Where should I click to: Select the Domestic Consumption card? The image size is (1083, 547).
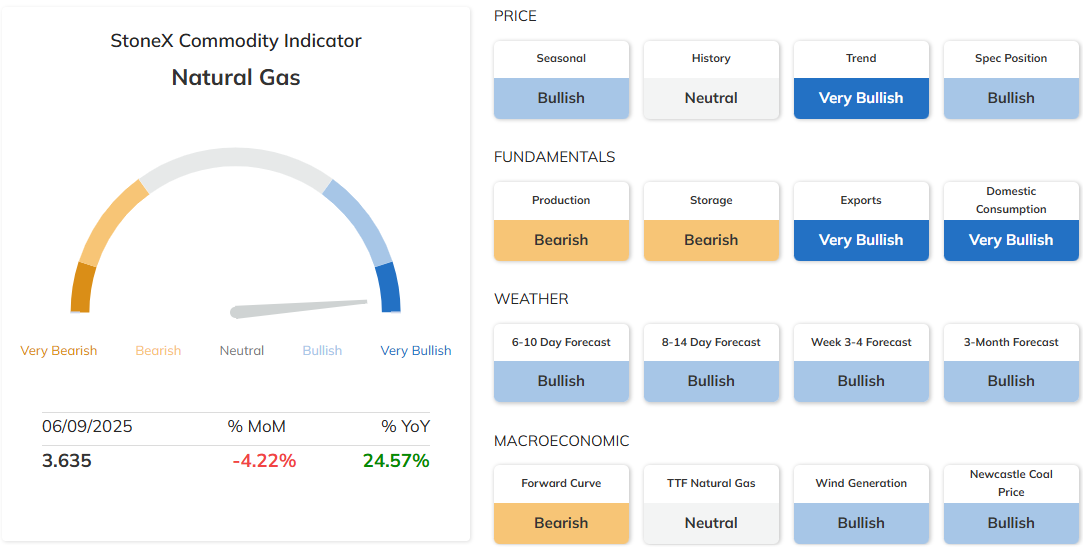click(x=1010, y=221)
